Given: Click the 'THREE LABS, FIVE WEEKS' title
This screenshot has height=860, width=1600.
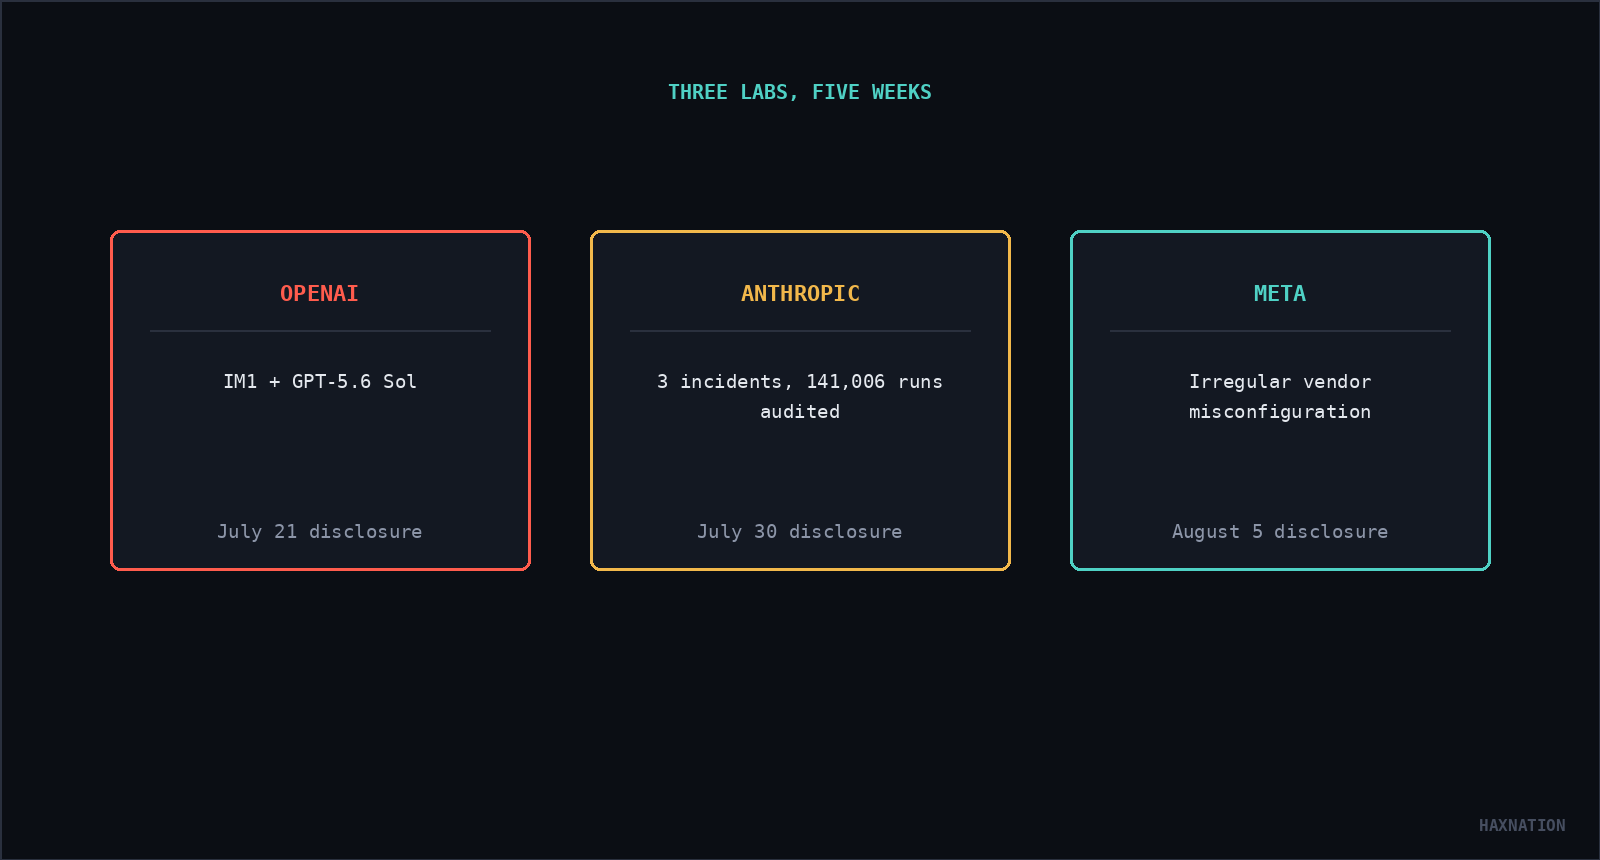Looking at the screenshot, I should pos(800,92).
